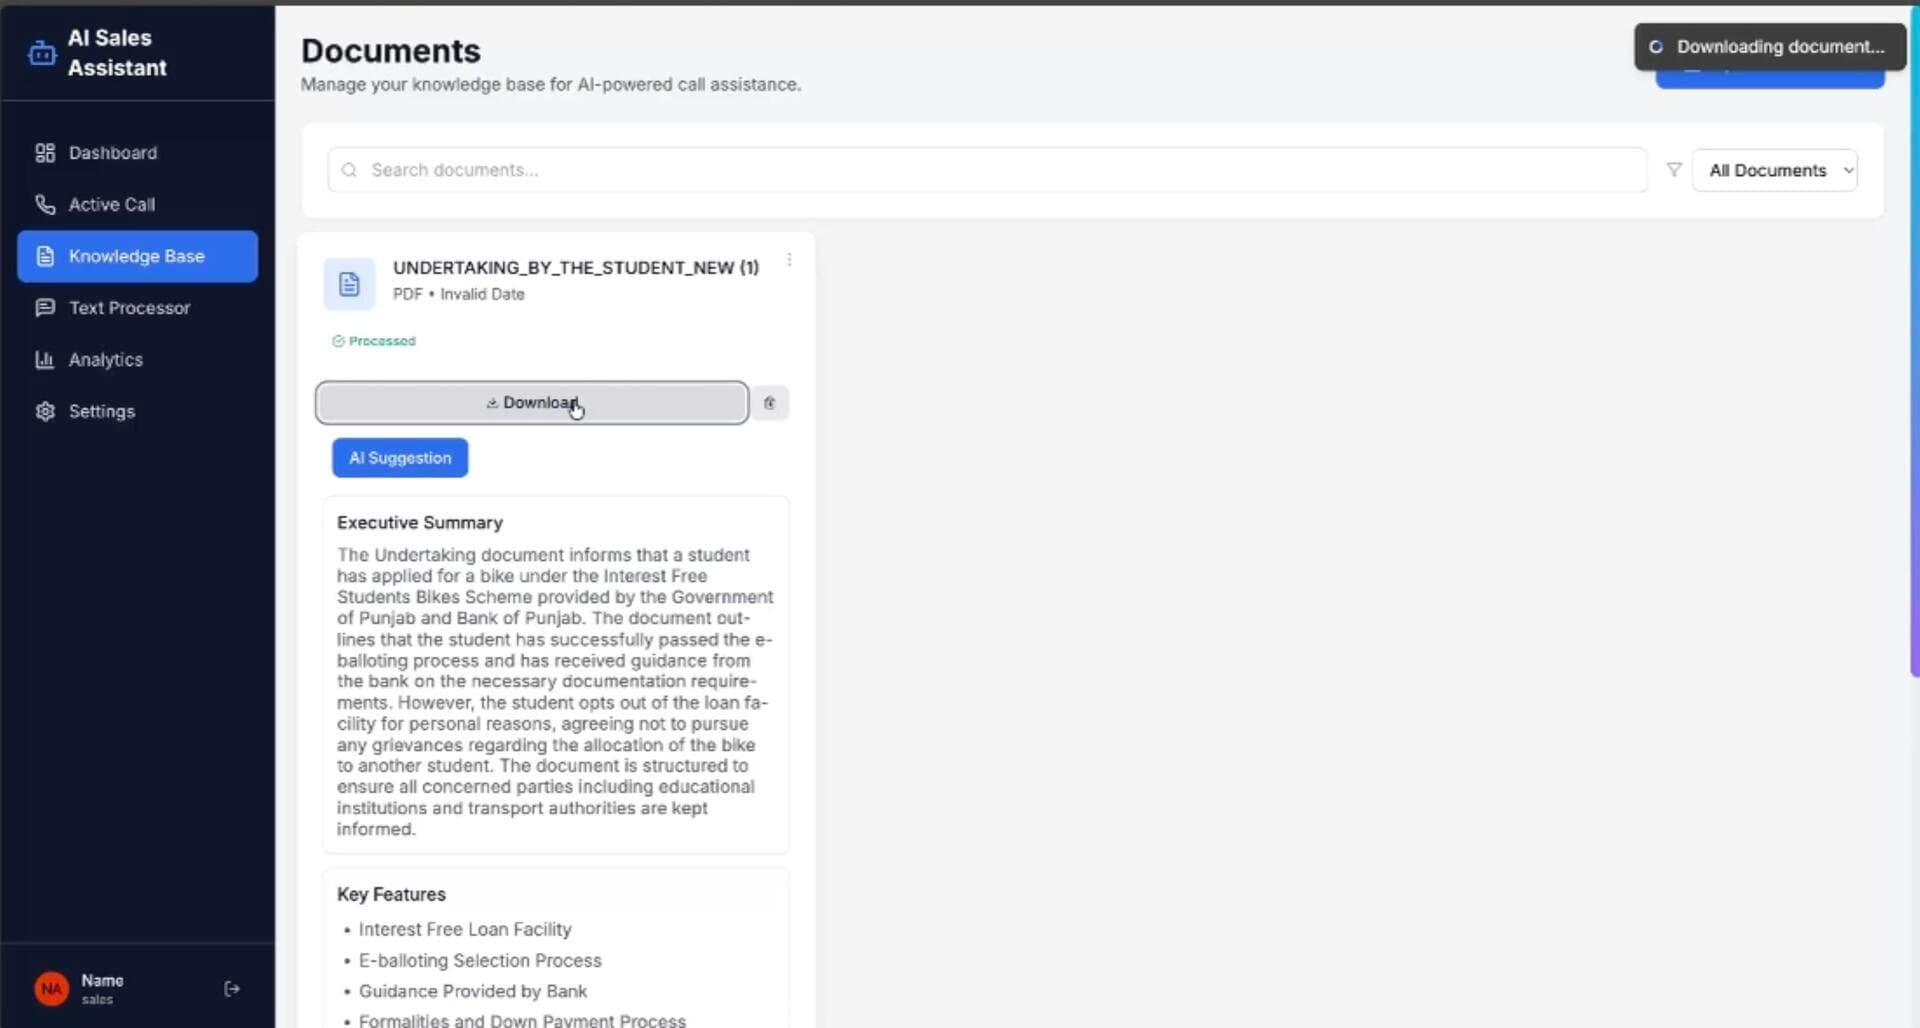
Task: Select the Dashboard grid icon in sidebar
Action: click(44, 153)
